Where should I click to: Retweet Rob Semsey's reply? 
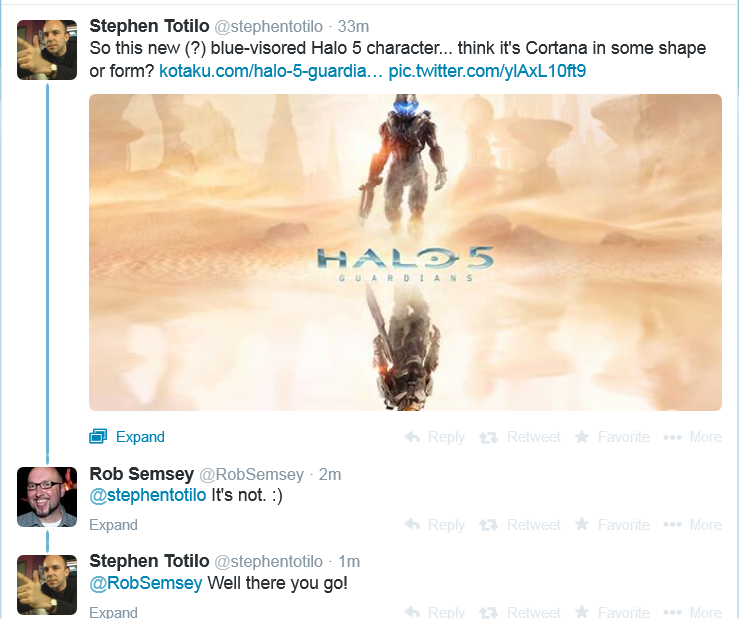pos(520,525)
